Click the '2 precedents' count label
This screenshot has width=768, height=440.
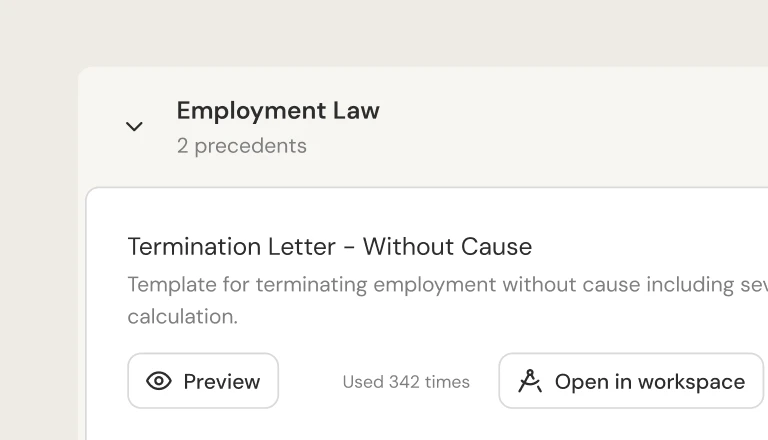click(241, 146)
